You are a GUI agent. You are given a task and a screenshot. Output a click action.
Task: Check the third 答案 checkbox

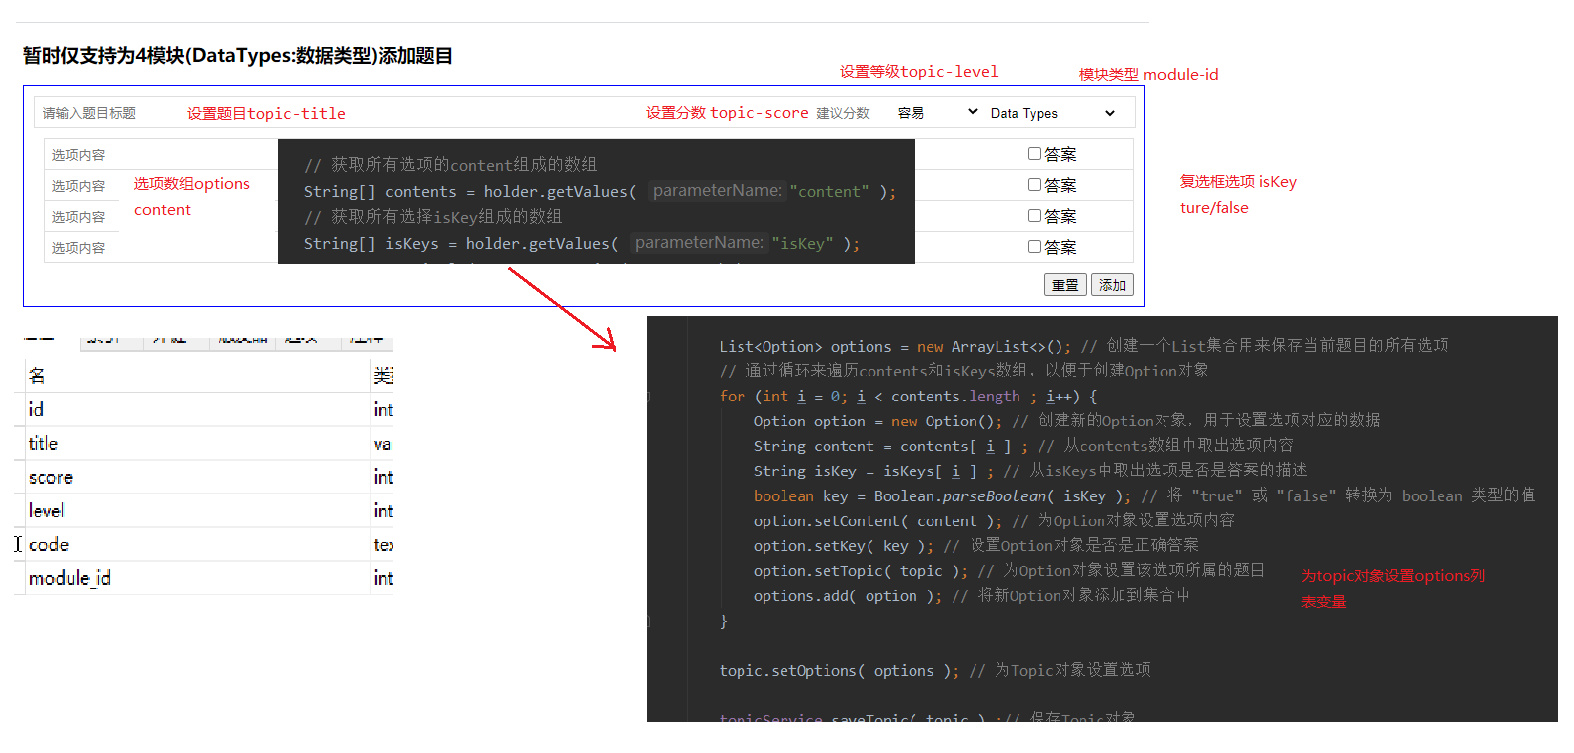click(1035, 216)
